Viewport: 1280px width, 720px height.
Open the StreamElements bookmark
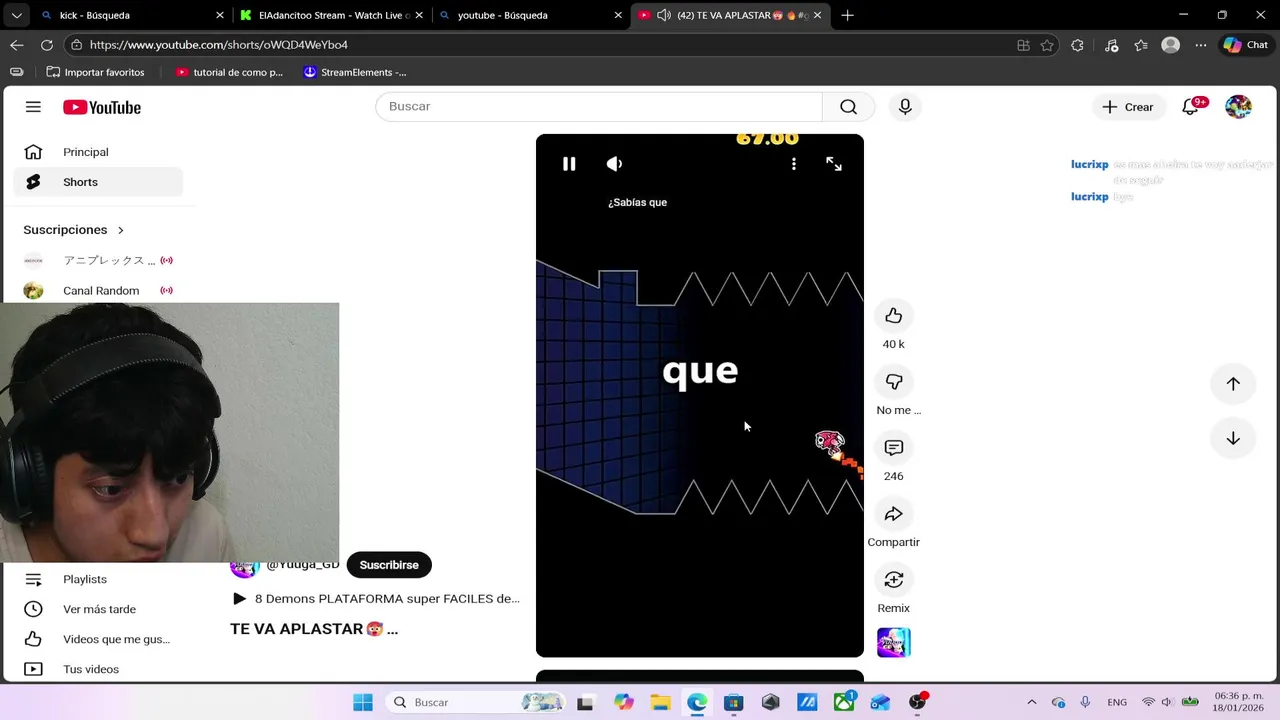[x=355, y=72]
